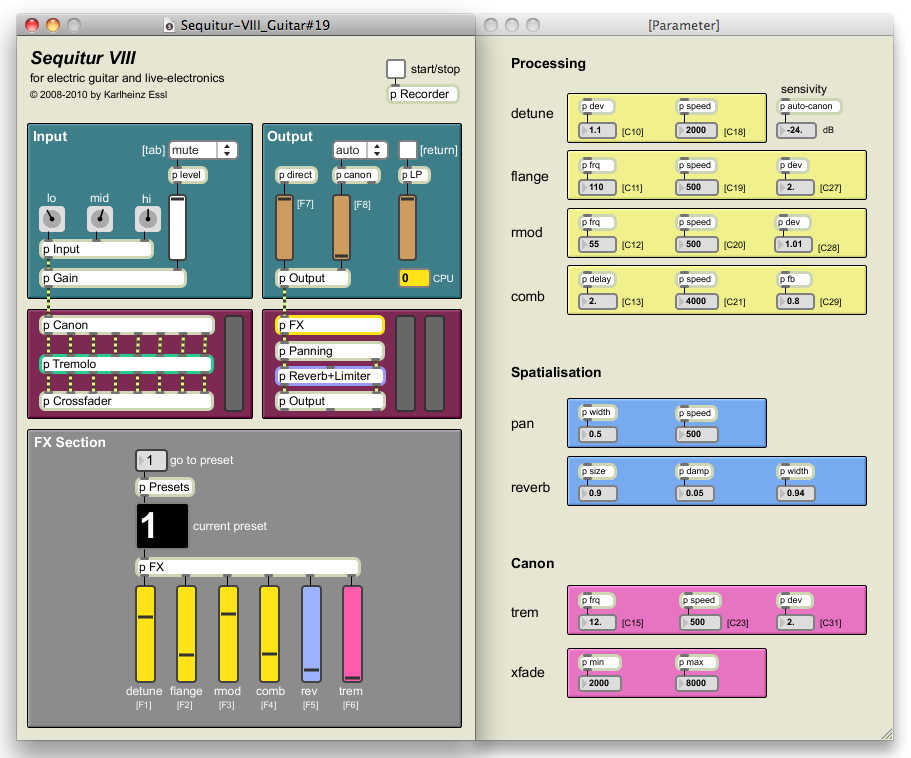Viewport: 911px width, 758px height.
Task: Open the mute input mode dropdown
Action: coord(203,150)
